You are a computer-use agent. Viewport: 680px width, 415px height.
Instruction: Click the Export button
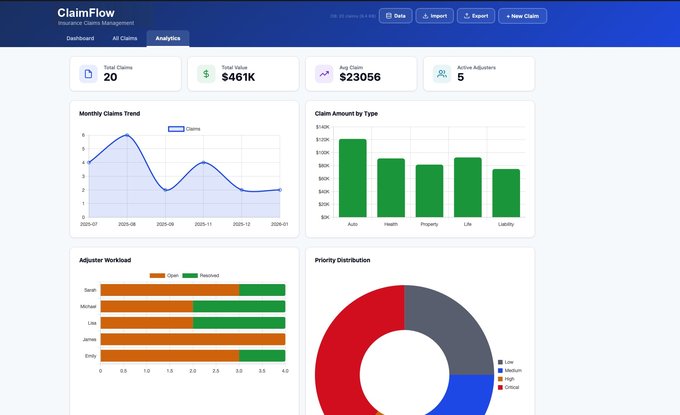[x=476, y=16]
